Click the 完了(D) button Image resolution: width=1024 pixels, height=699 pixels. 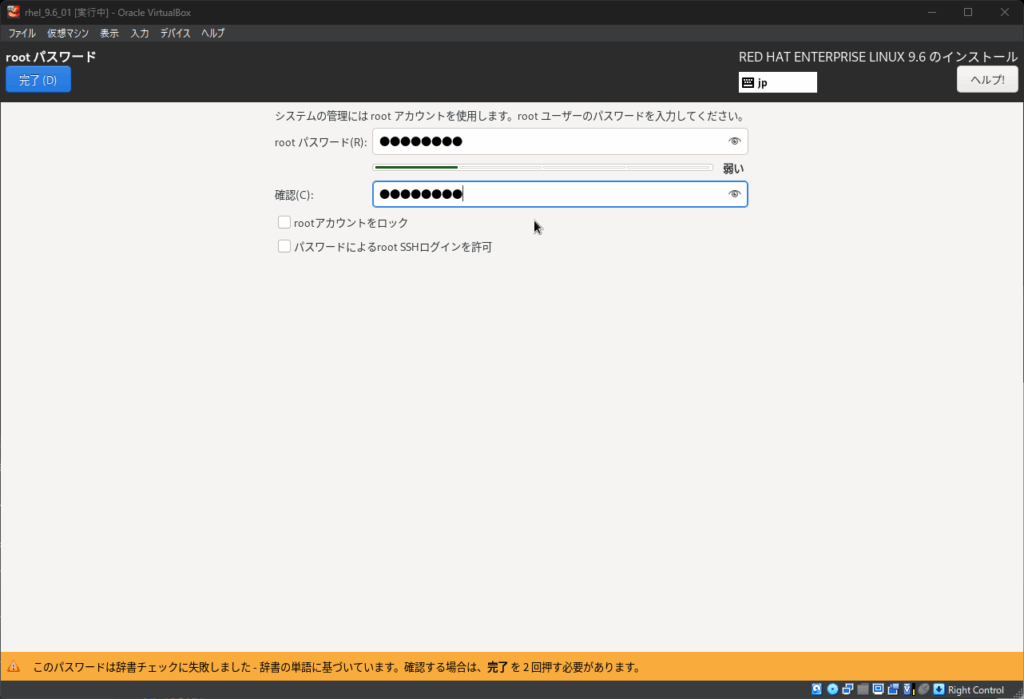pos(39,80)
